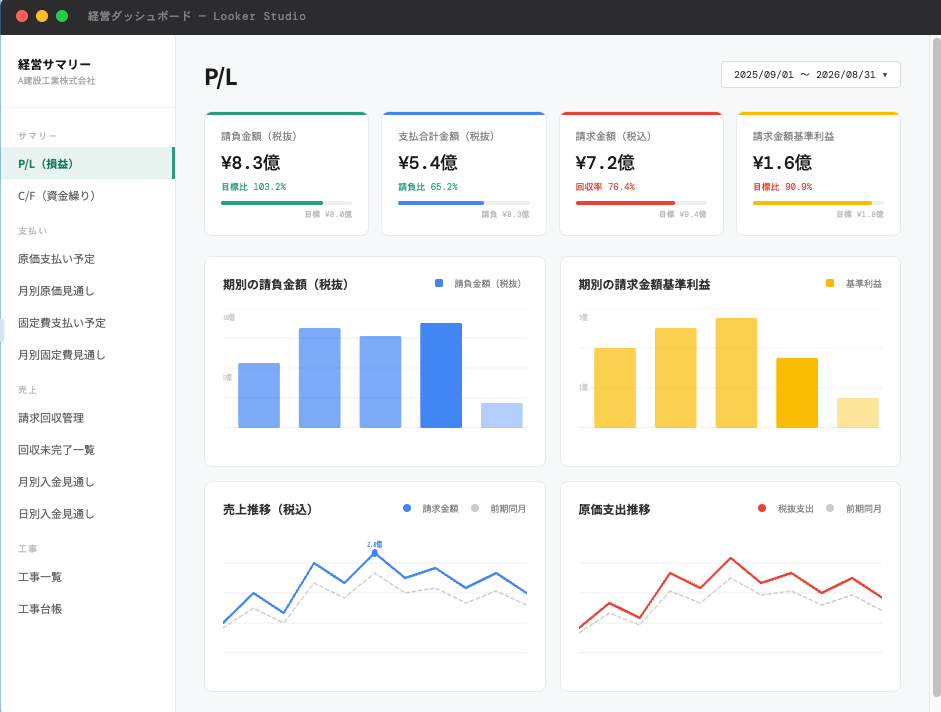This screenshot has height=712, width=941.
Task: Click the tallest dark blue bar in 期別の請負金額
Action: tap(441, 375)
